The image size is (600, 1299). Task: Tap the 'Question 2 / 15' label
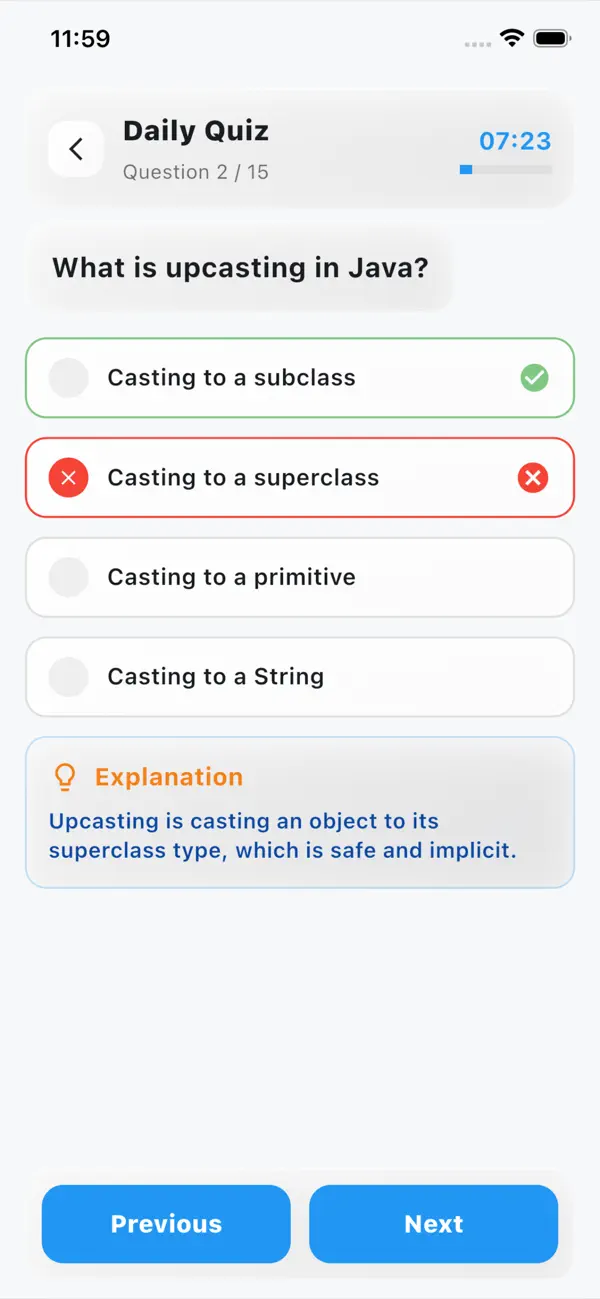195,172
